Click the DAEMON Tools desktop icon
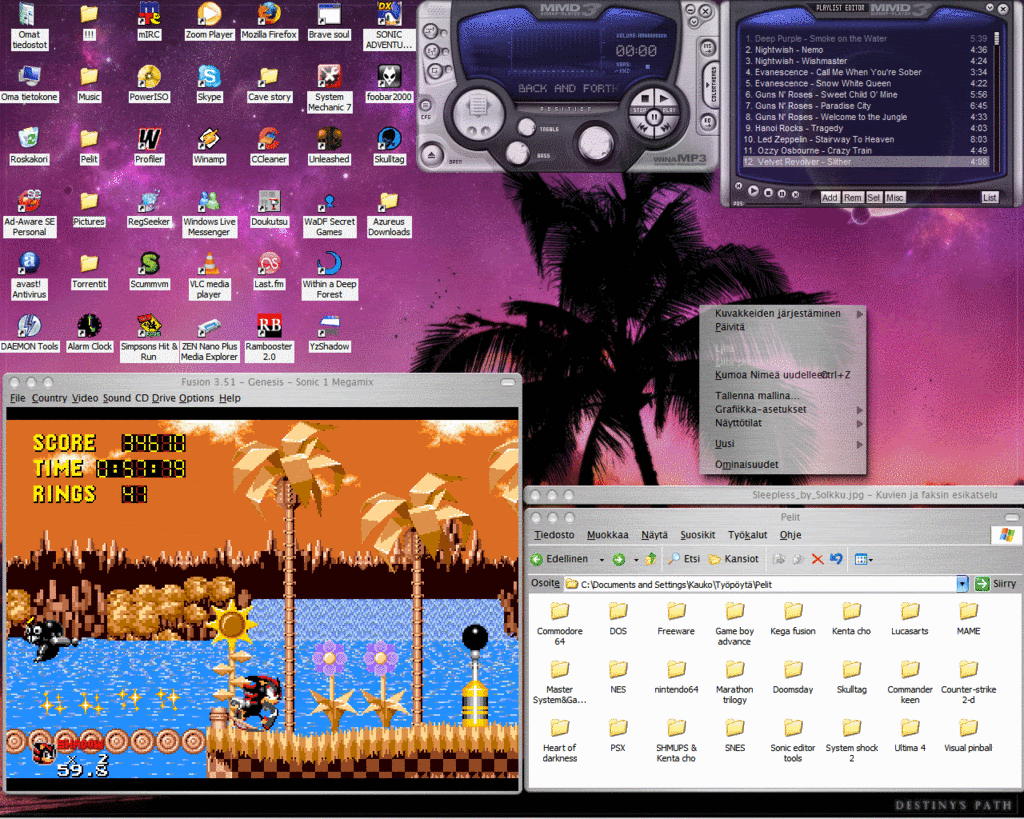The height and width of the screenshot is (819, 1024). [29, 334]
